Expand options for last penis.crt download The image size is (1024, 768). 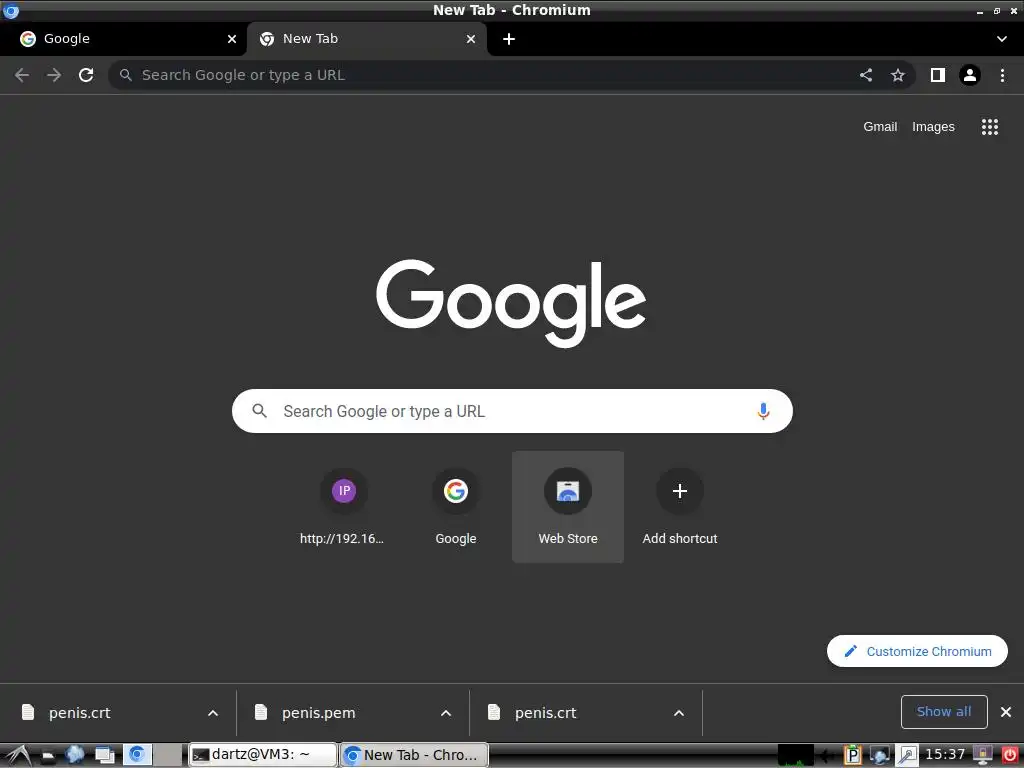[x=679, y=713]
